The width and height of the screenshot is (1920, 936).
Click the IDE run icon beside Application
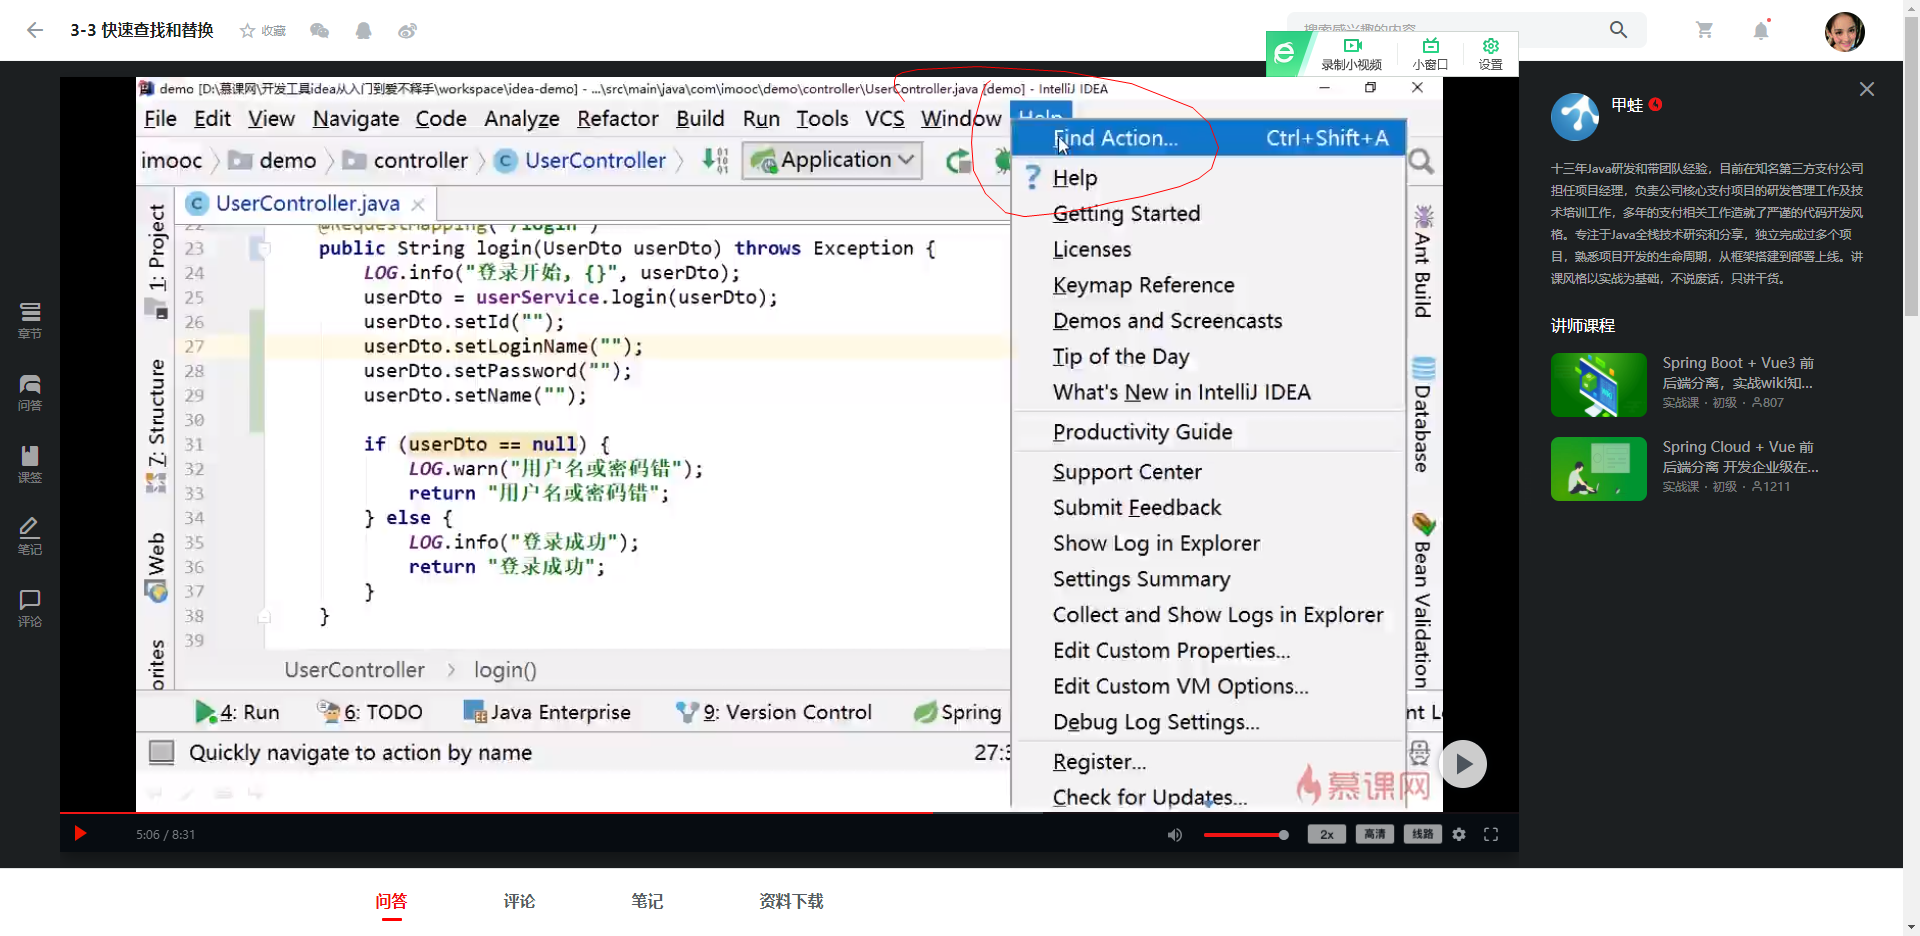(958, 161)
